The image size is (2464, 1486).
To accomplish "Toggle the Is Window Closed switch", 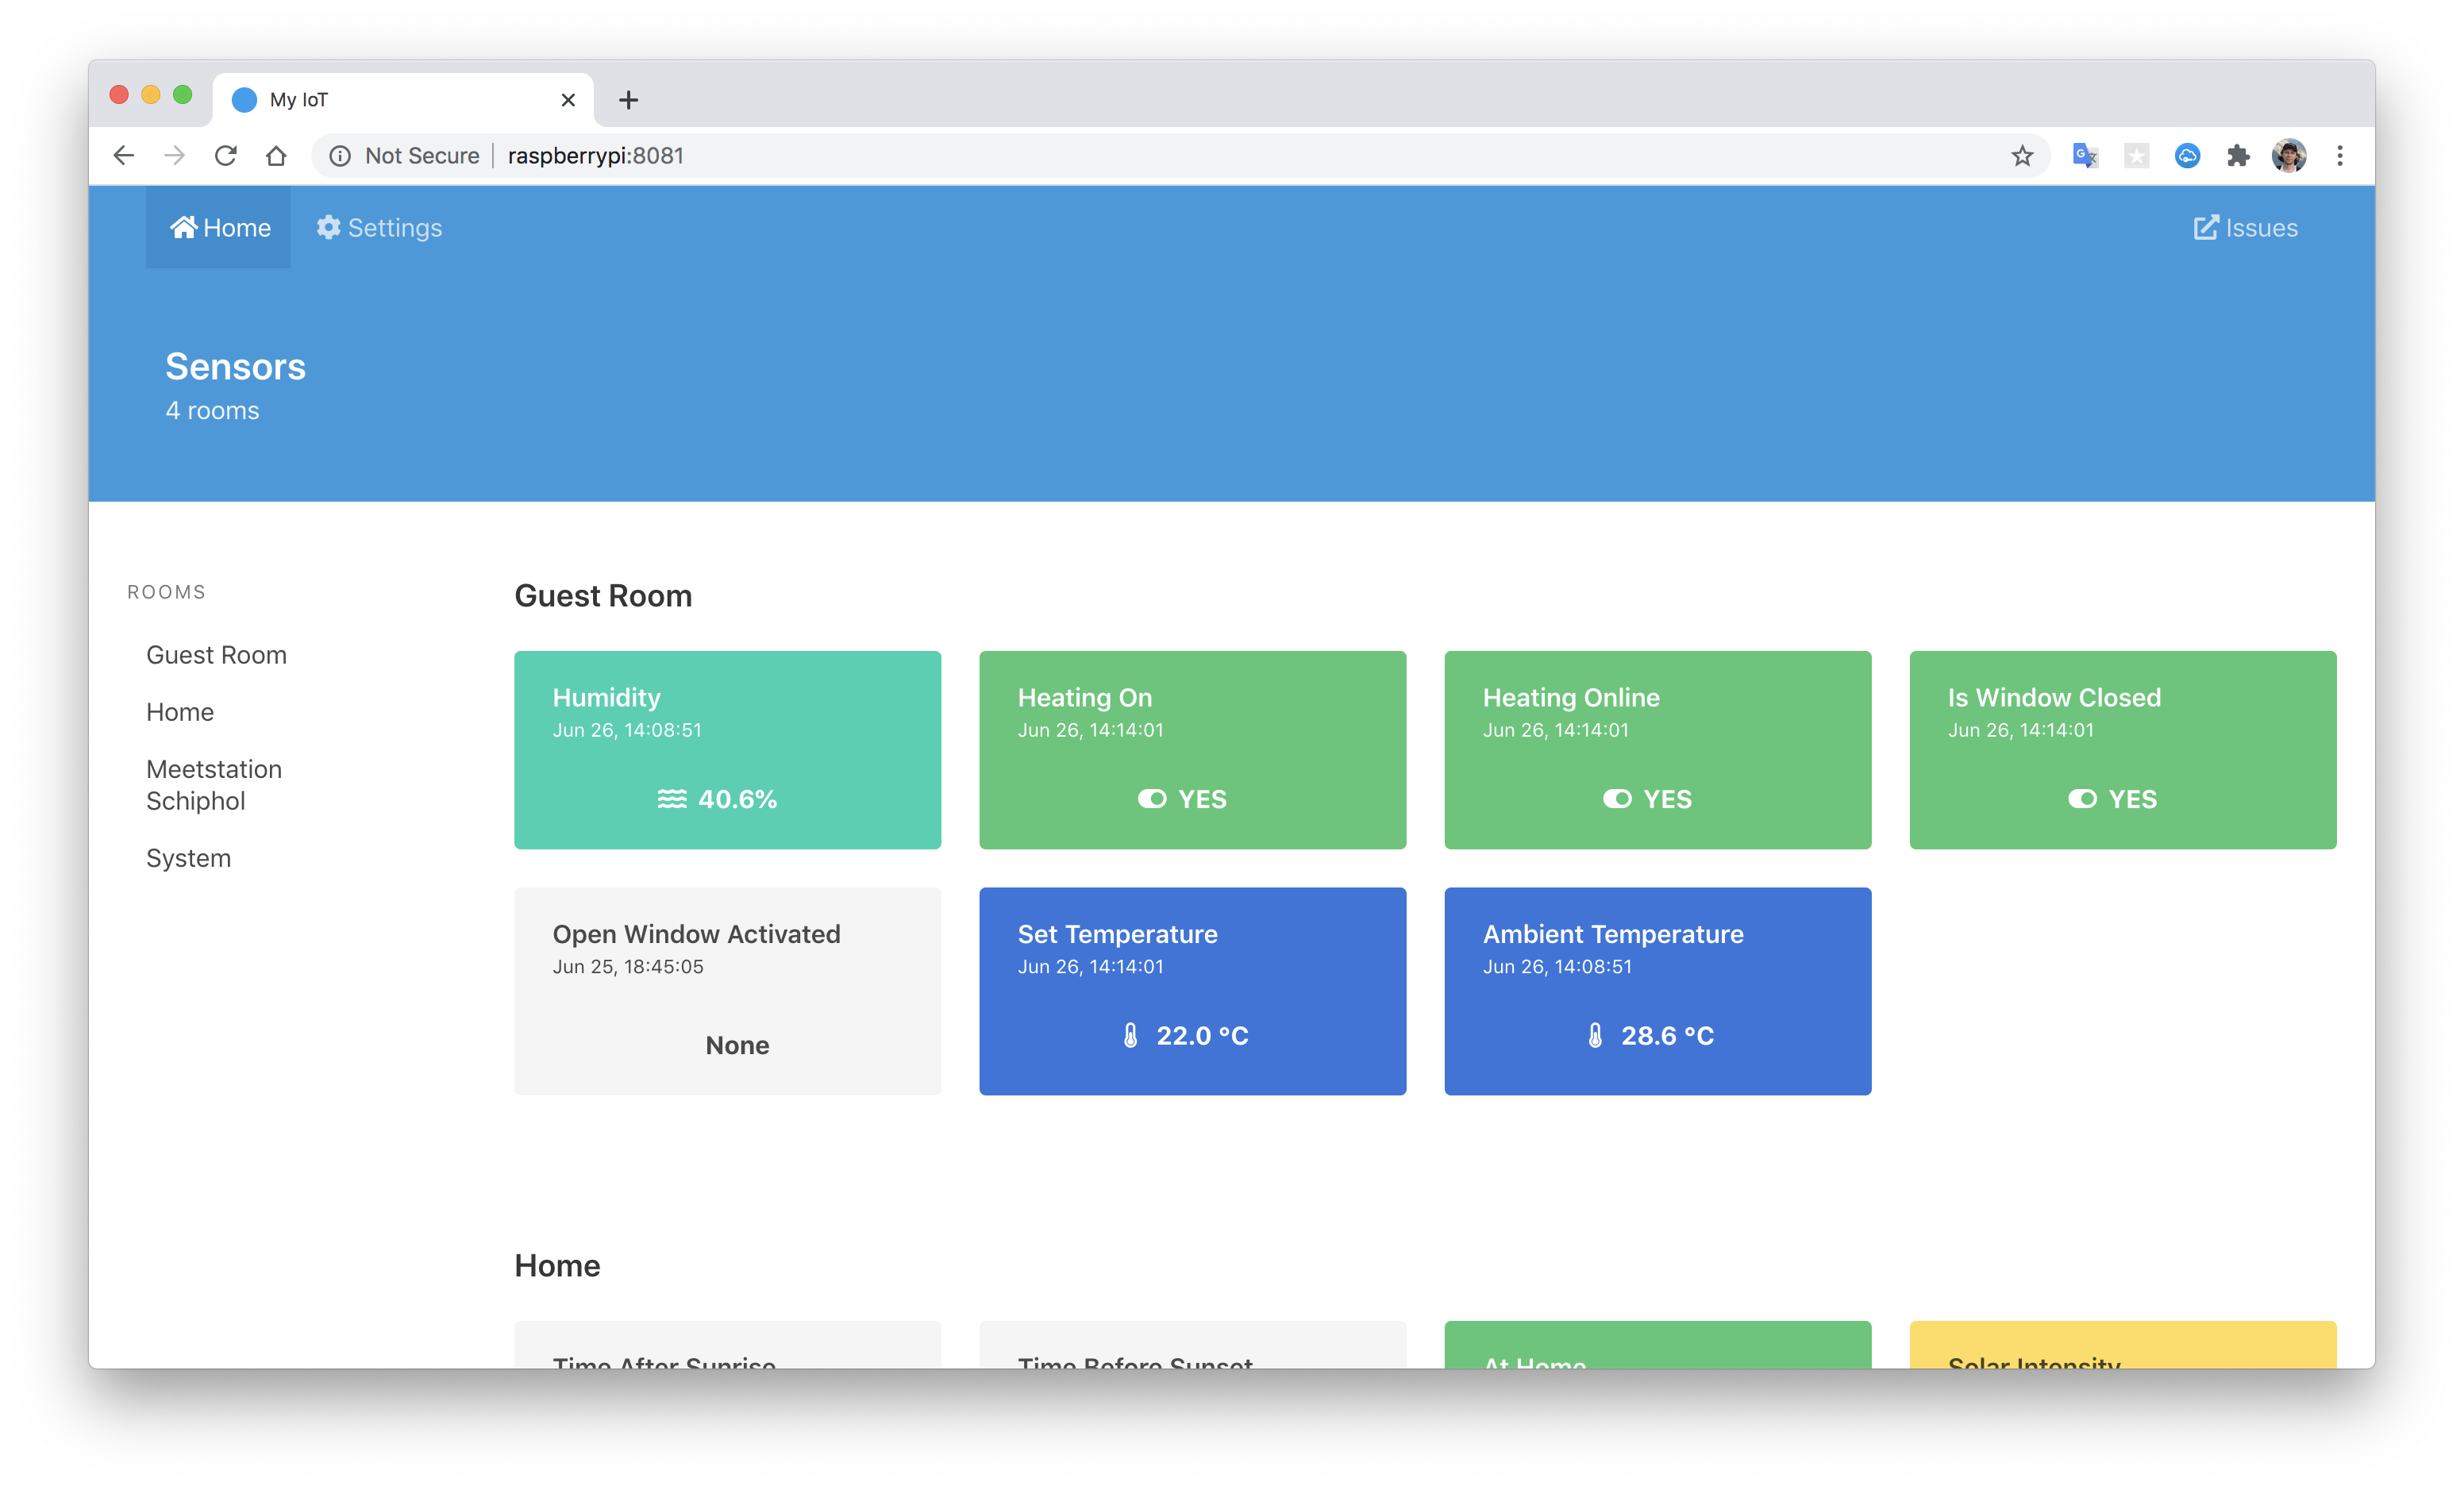I will point(2082,799).
